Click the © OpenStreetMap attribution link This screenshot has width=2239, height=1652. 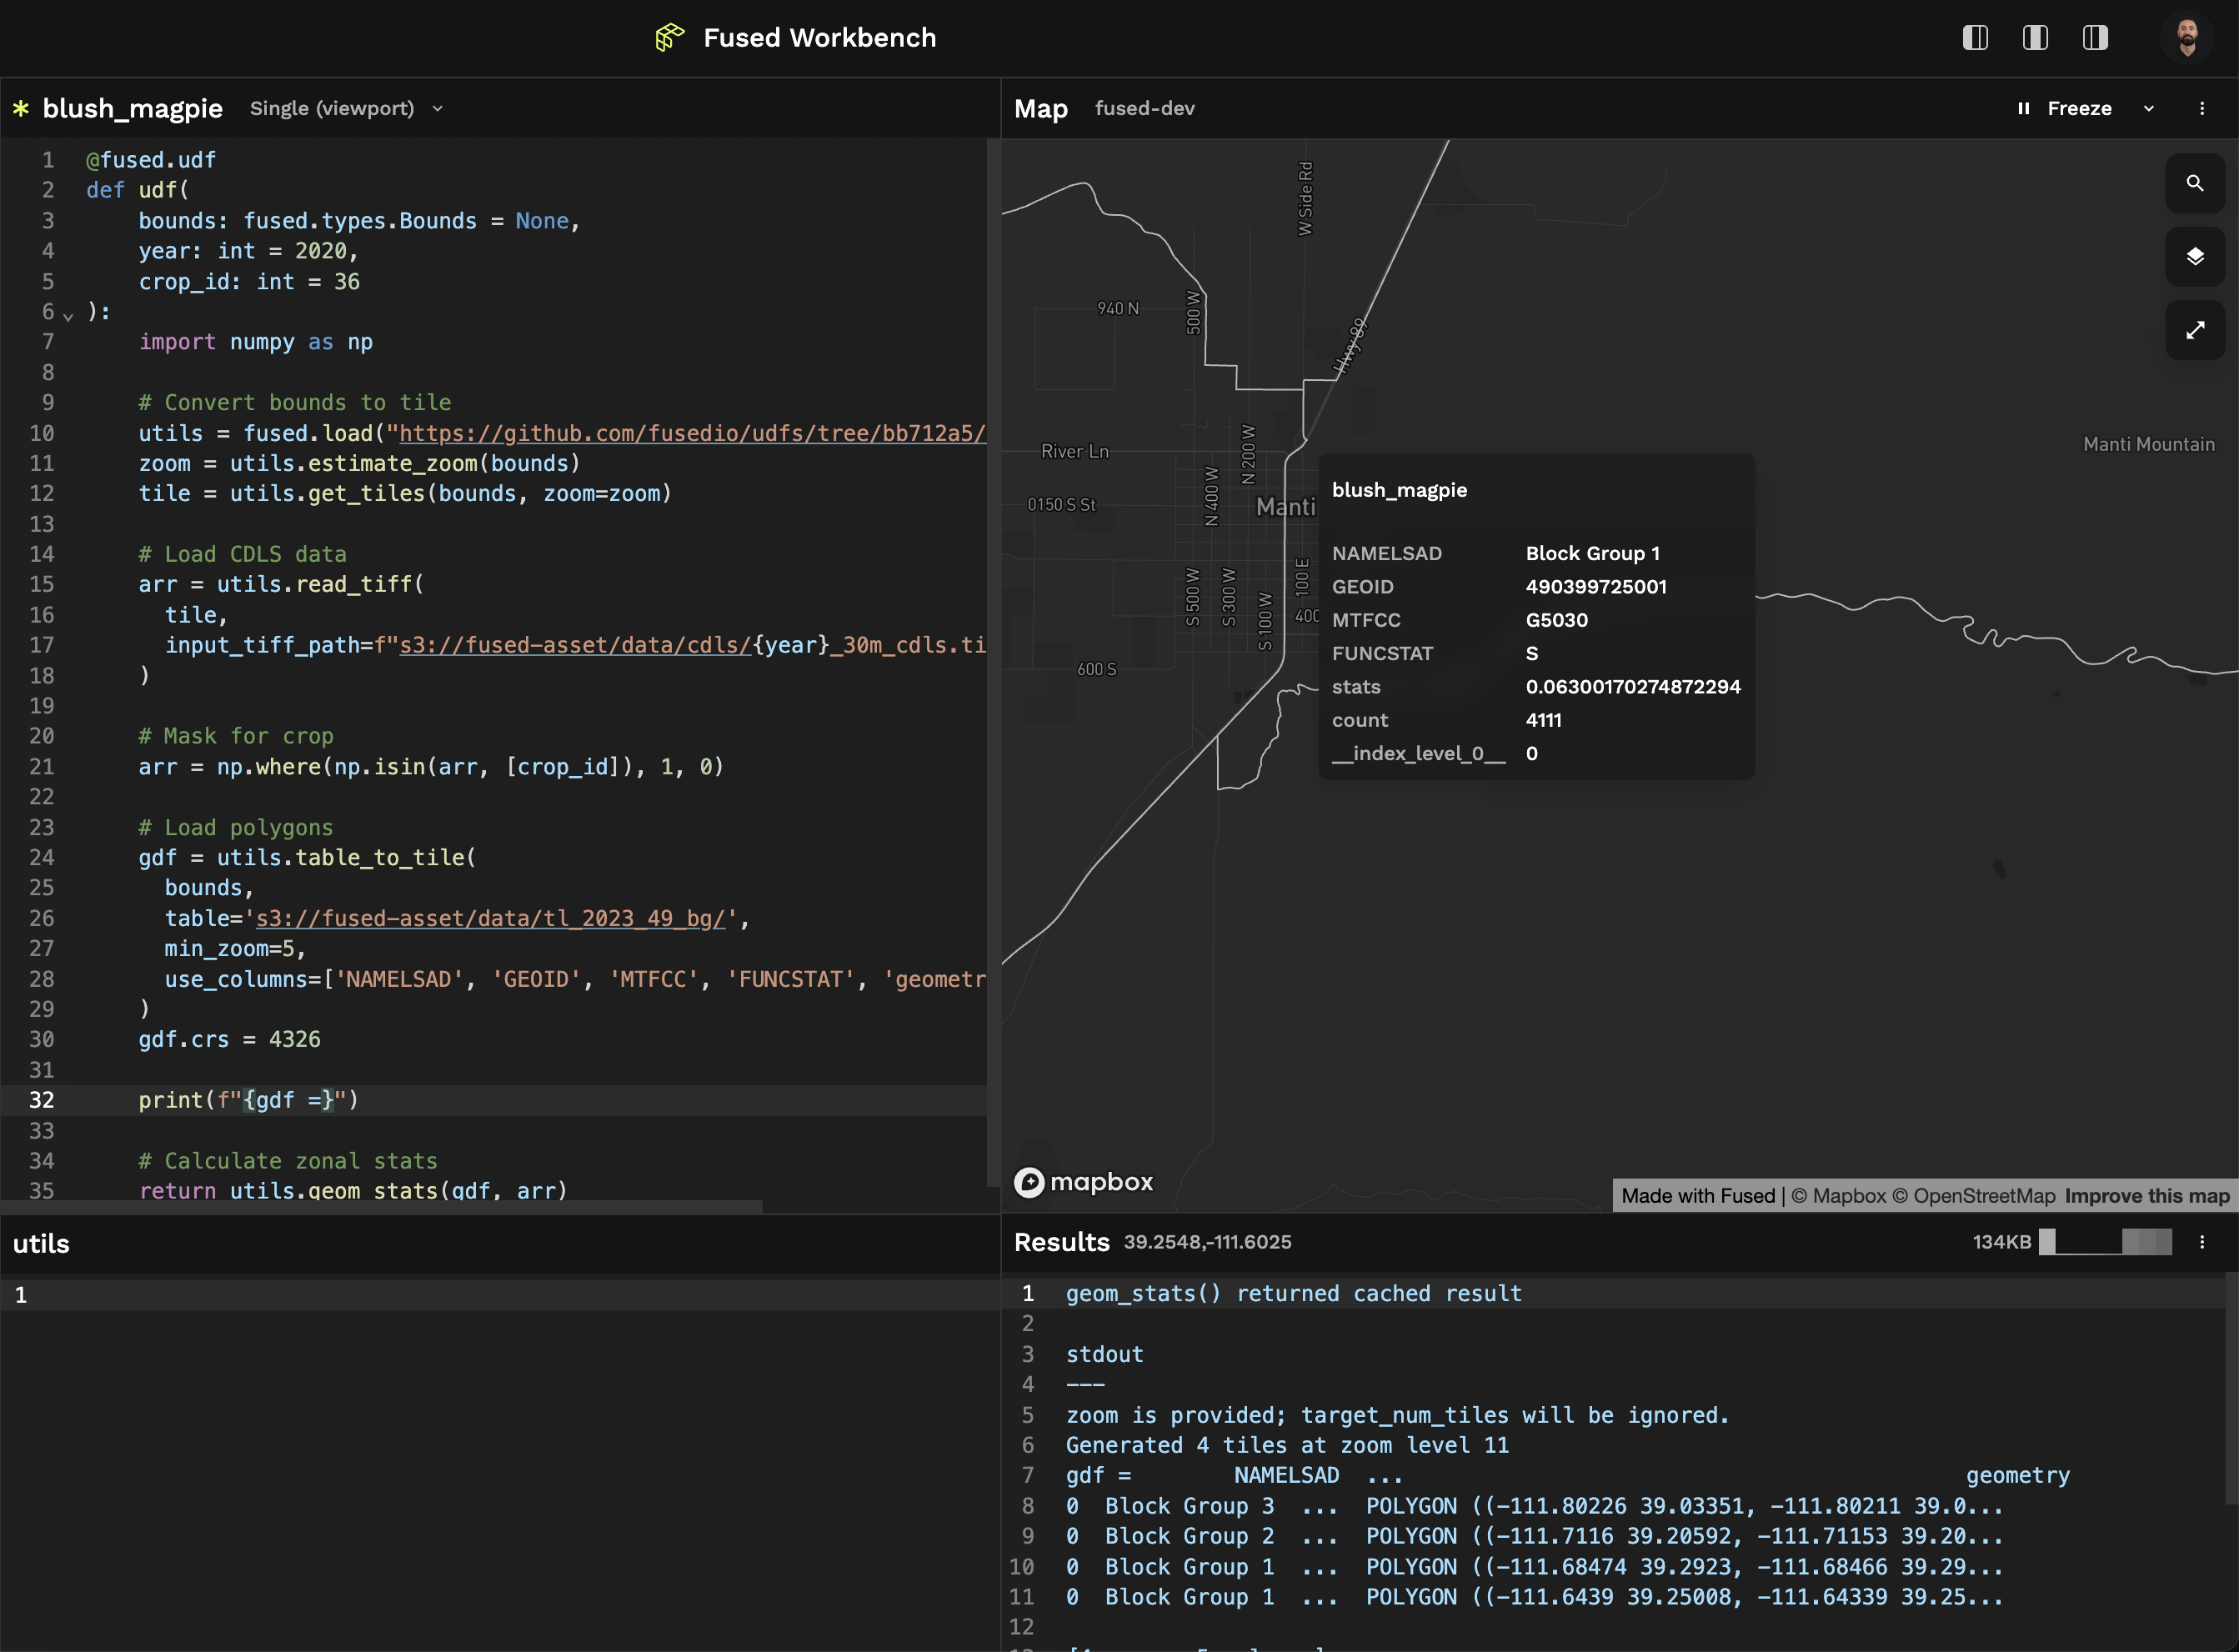(x=1973, y=1195)
